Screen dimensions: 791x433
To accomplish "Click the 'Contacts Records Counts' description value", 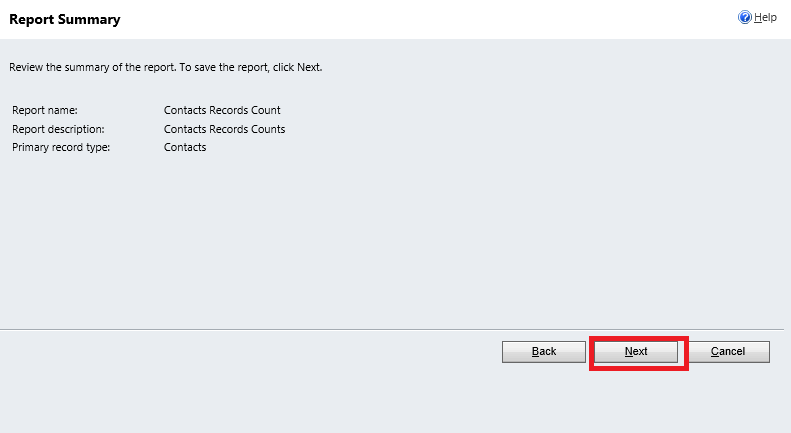I will tap(224, 129).
